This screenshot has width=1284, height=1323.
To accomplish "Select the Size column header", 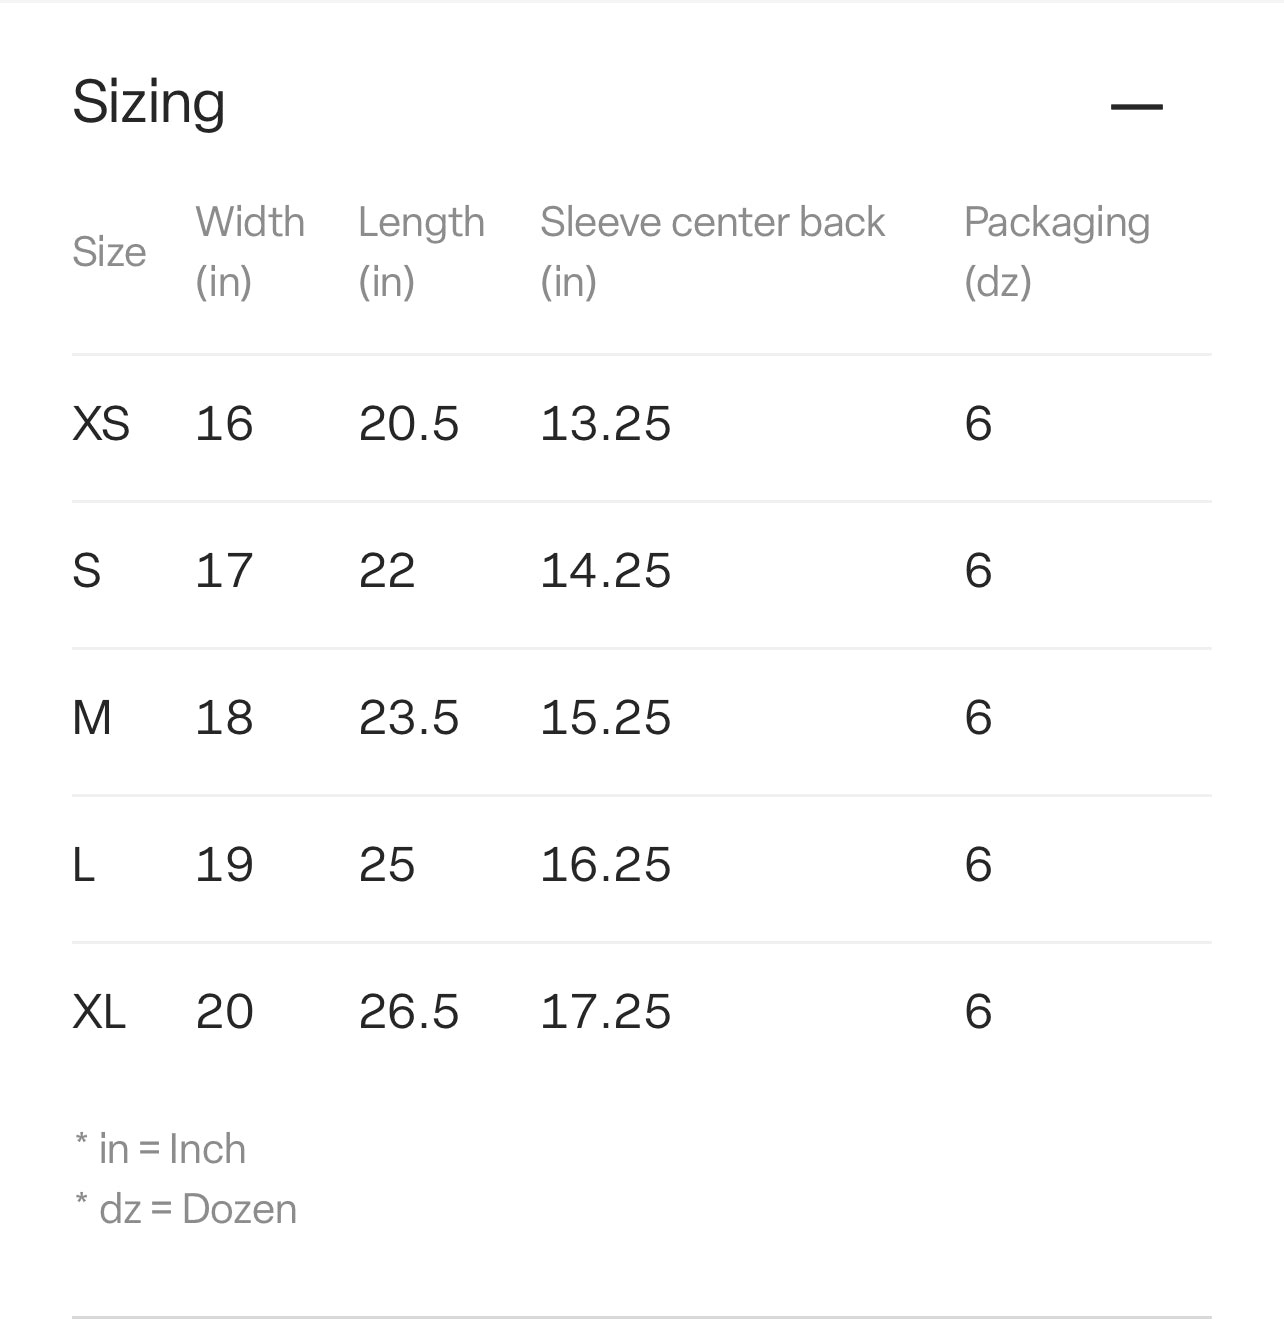I will coord(109,252).
